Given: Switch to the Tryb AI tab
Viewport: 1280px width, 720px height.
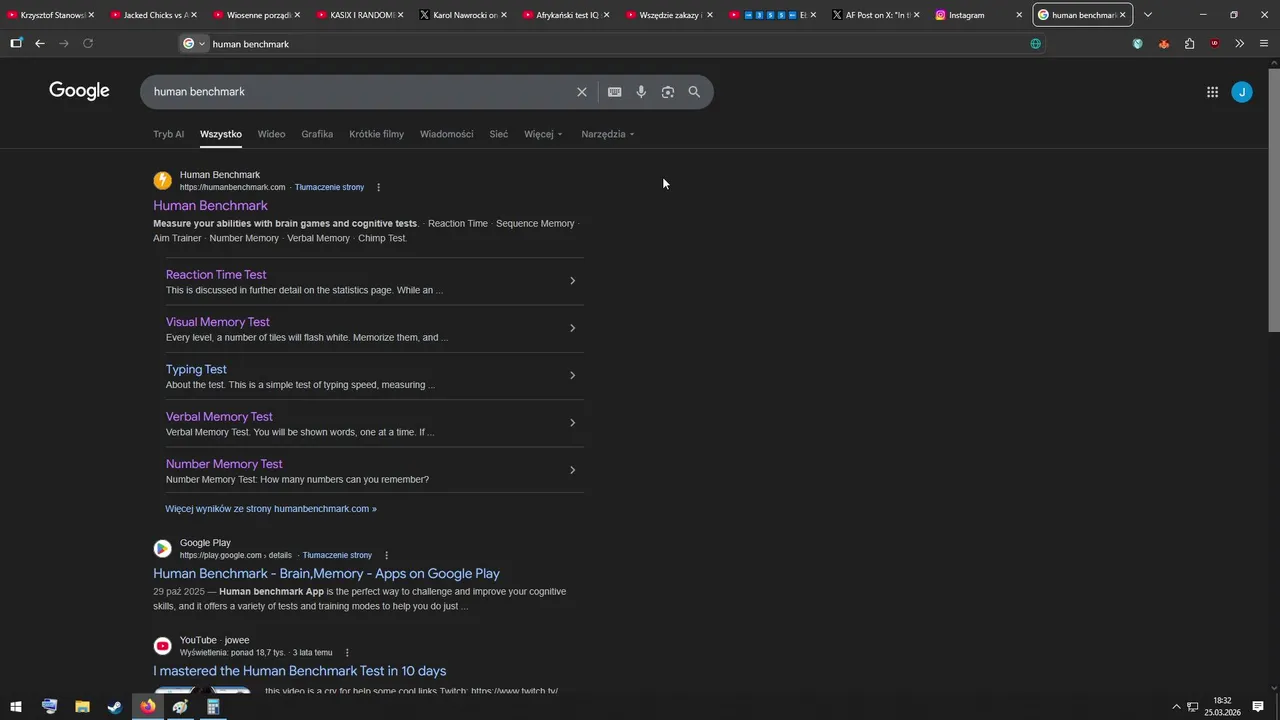Looking at the screenshot, I should (x=168, y=134).
